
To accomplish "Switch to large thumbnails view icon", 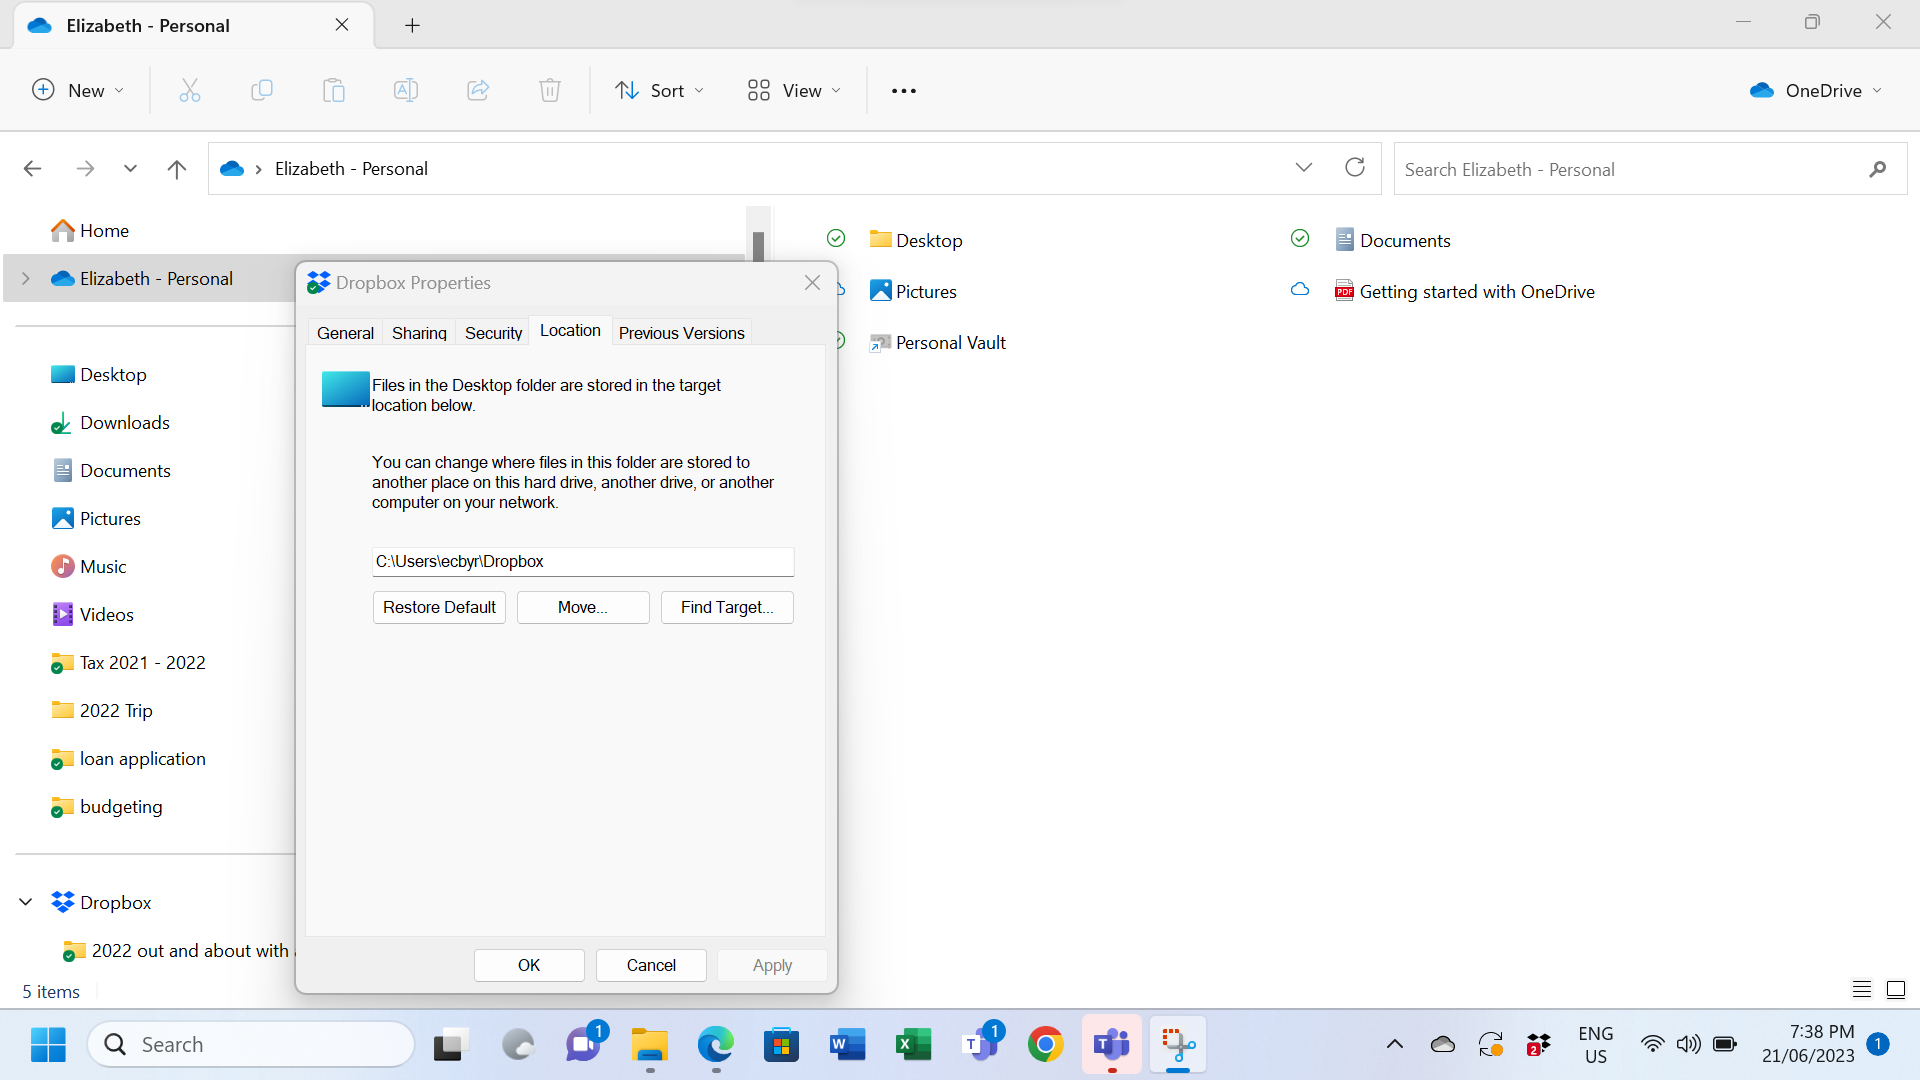I will click(1896, 990).
